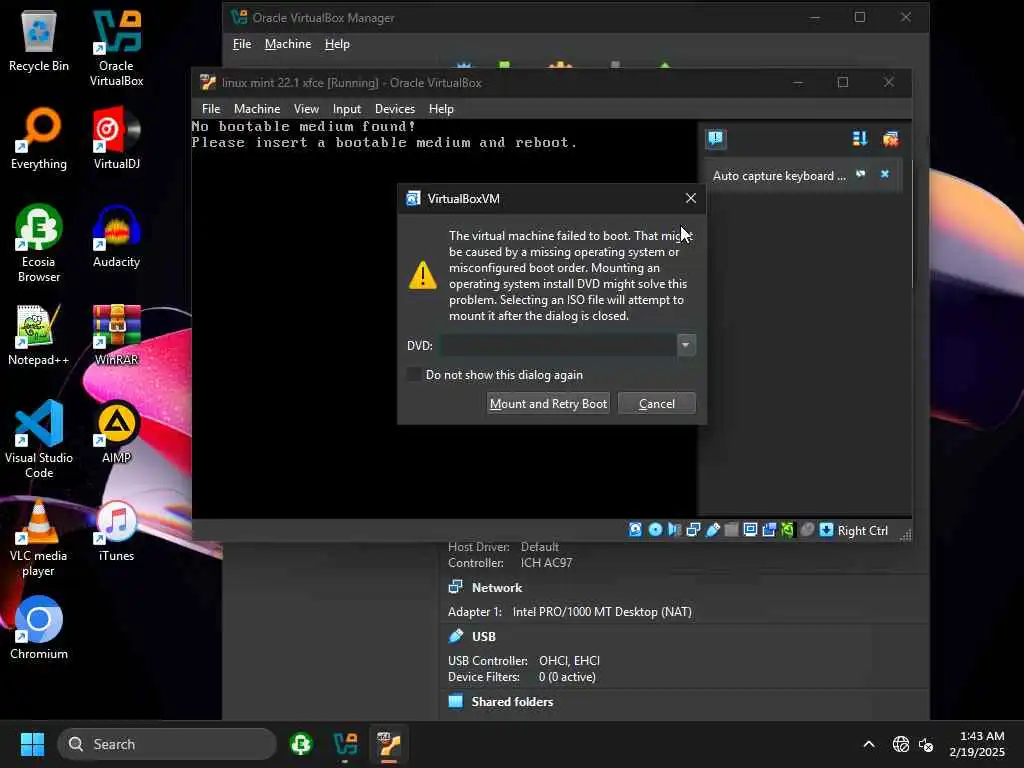
Task: Click the AIMP desktop shortcut
Action: [116, 433]
